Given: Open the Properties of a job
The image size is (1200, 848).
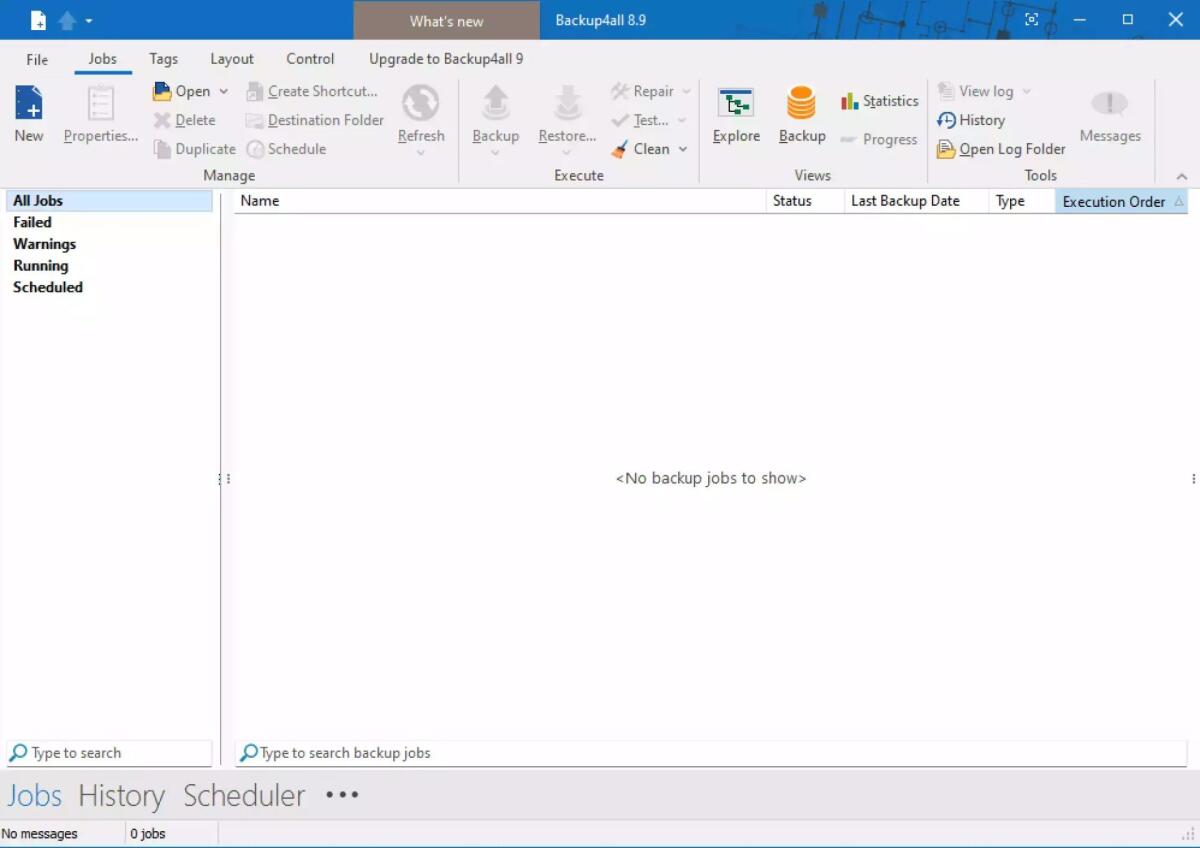Looking at the screenshot, I should click(x=100, y=113).
